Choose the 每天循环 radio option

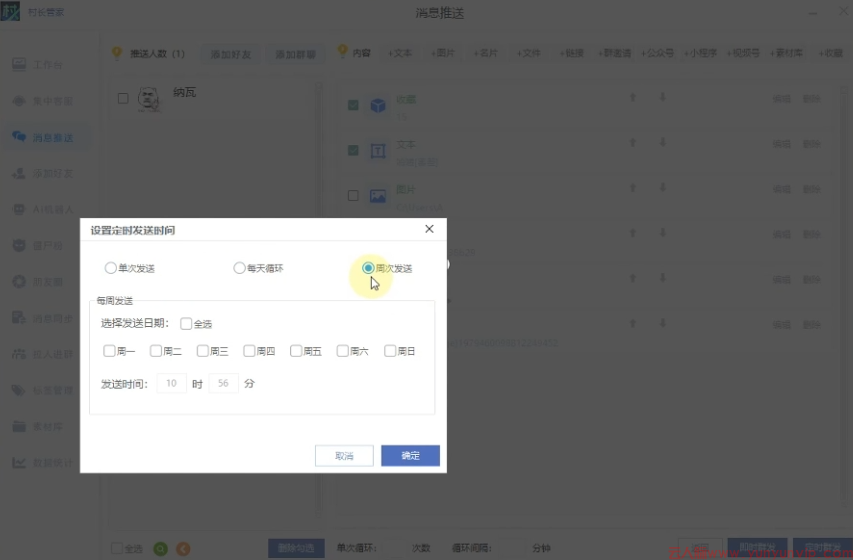pos(239,268)
